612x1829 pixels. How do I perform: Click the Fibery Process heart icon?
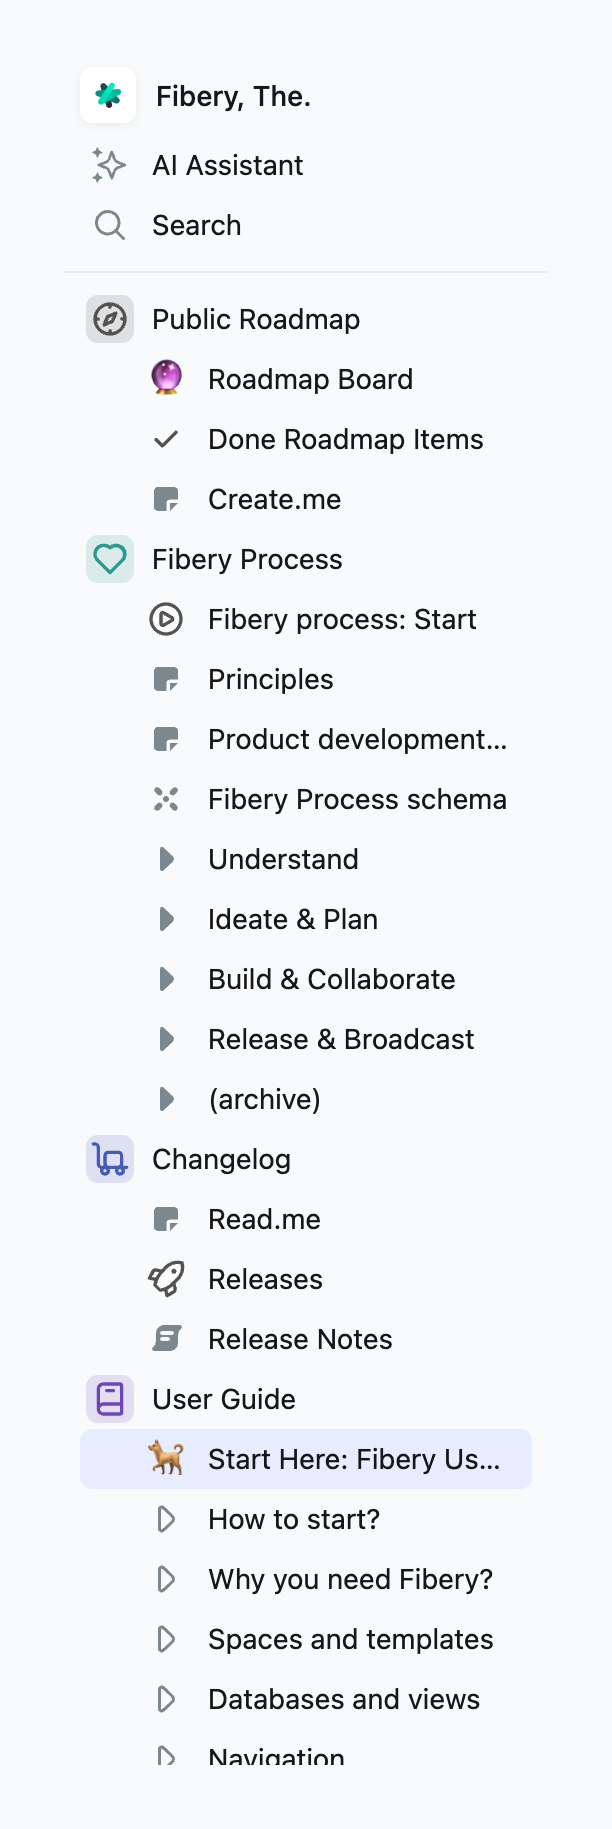[110, 559]
